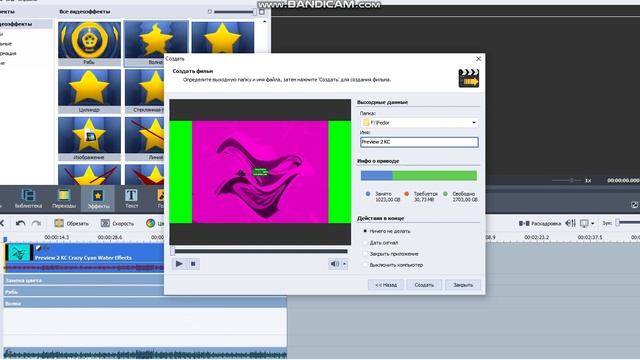Select the Цилиндр cylinder effect thumbnail

[x=89, y=91]
